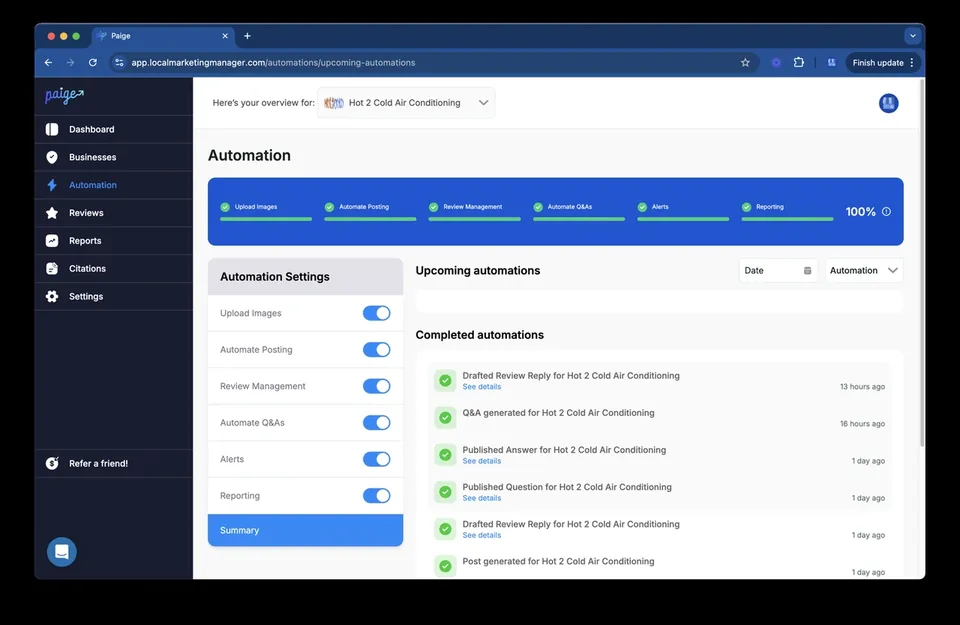The image size is (960, 625).
Task: Open the Settings gear icon in sidebar
Action: pos(52,296)
